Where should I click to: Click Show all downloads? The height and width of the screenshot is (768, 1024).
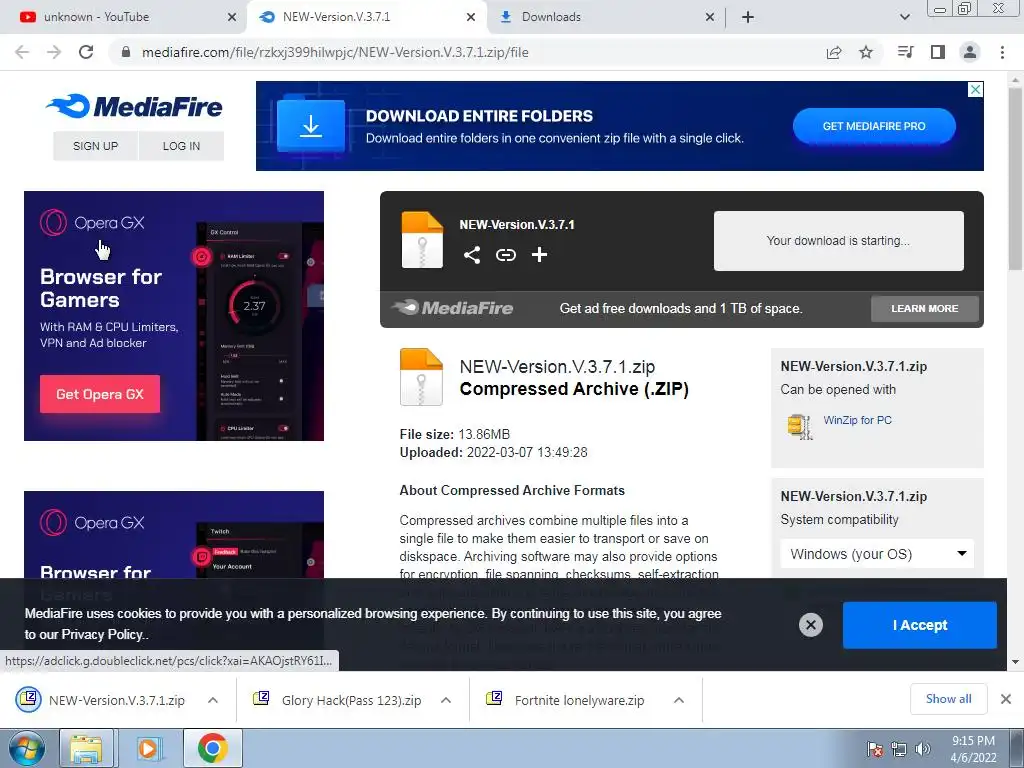[x=948, y=699]
